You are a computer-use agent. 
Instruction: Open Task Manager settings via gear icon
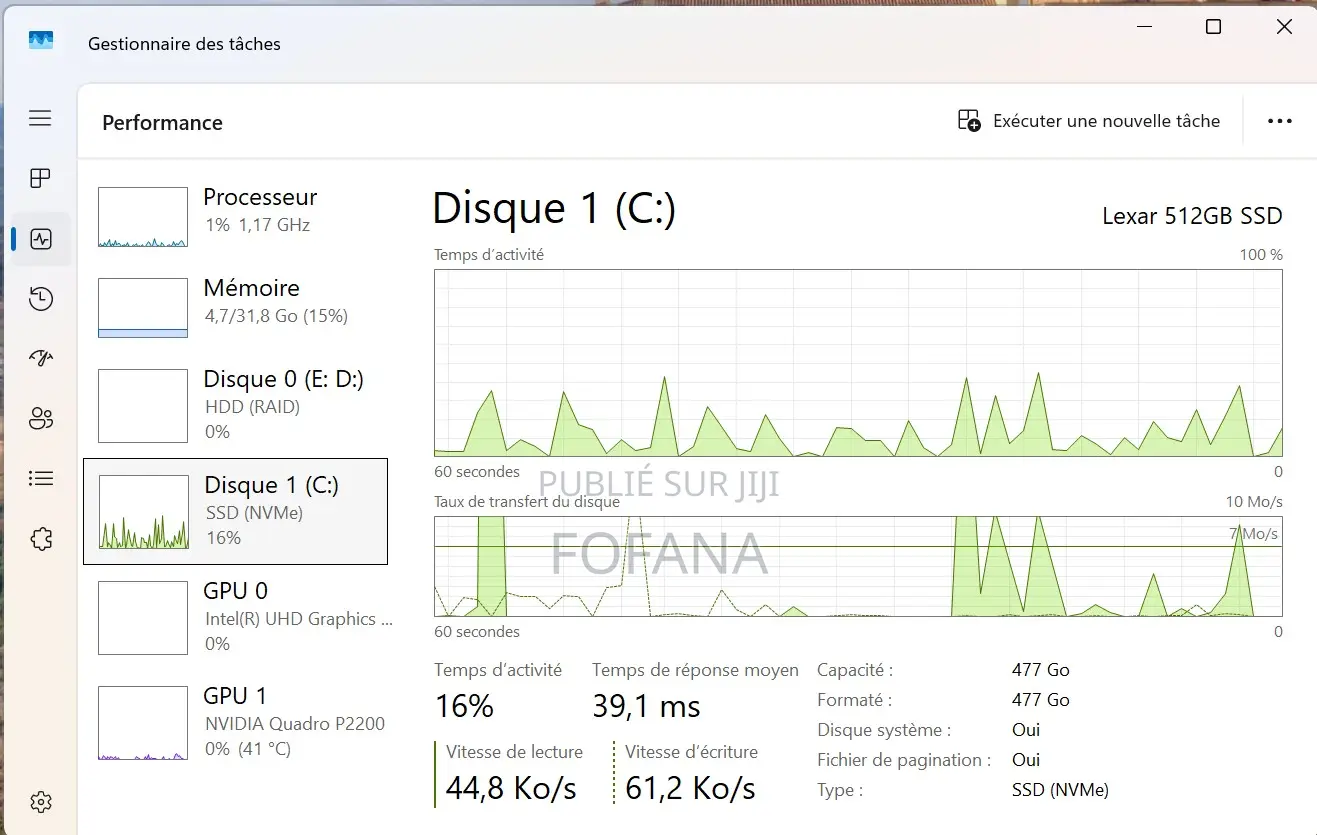40,801
